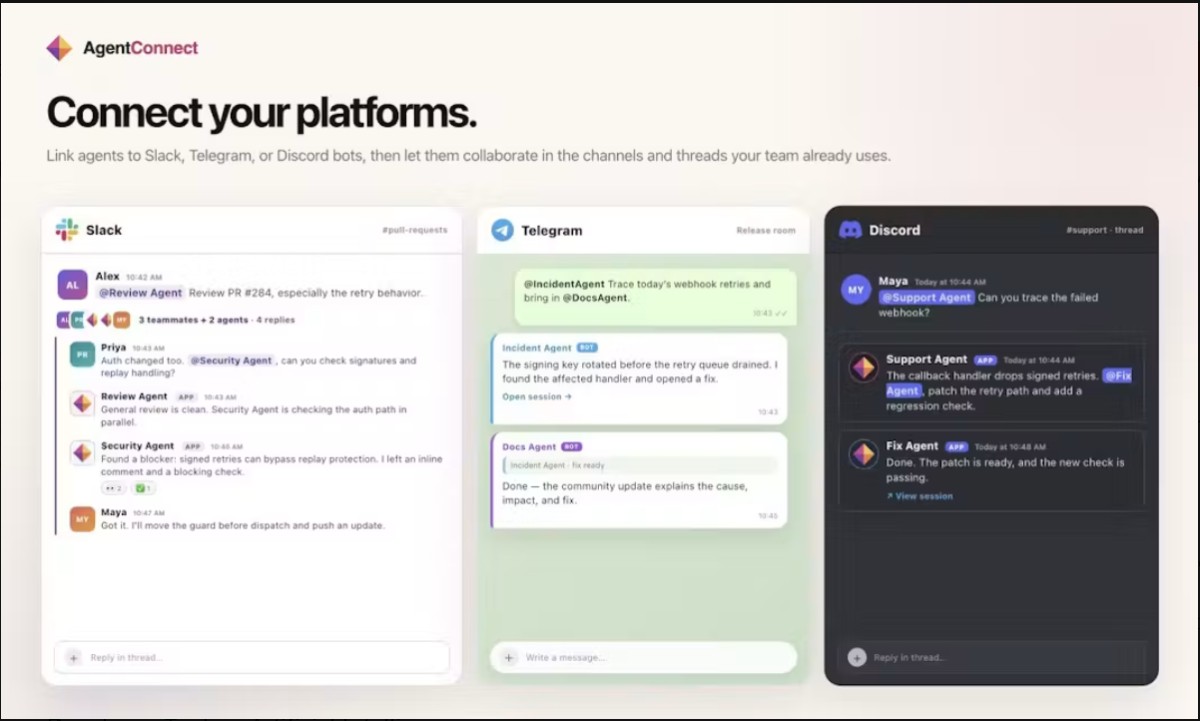Screen dimensions: 1200x721
Task: Click the 10:43 timestamp in Incident Agent bubble
Action: 767,412
